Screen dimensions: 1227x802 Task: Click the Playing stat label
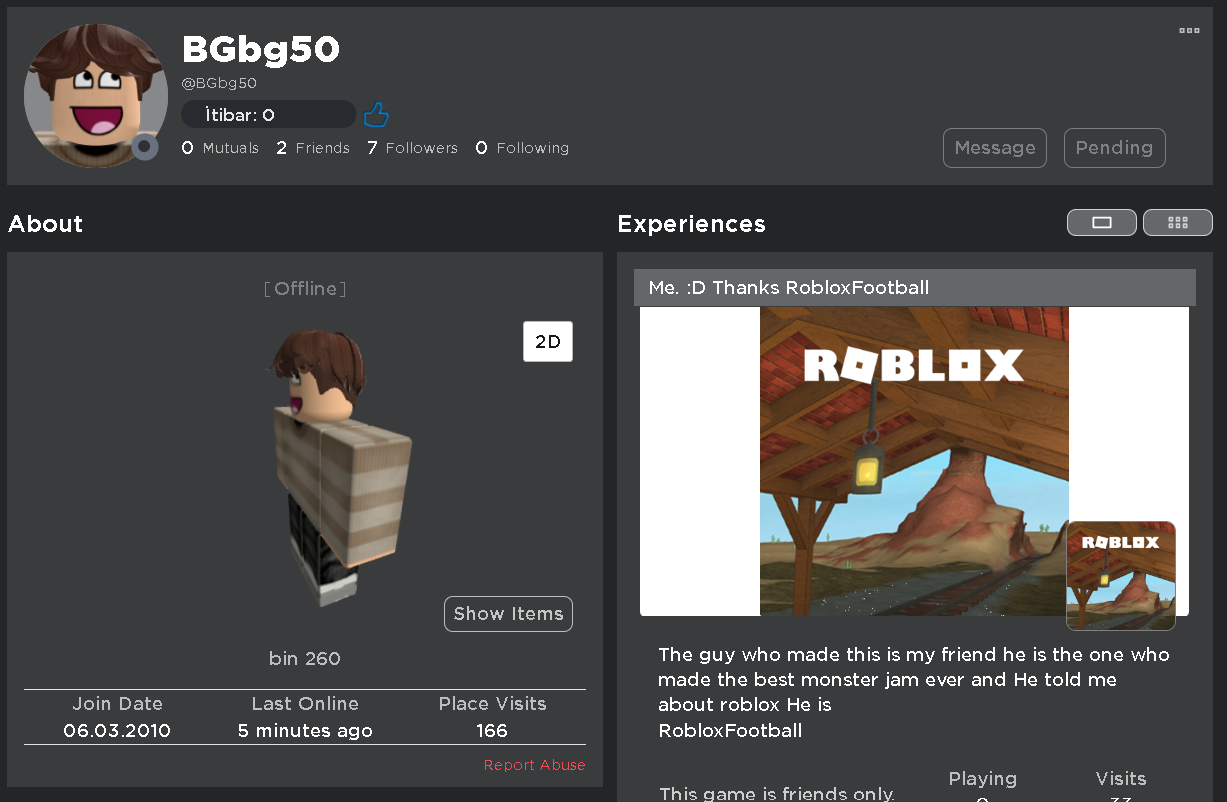[982, 779]
